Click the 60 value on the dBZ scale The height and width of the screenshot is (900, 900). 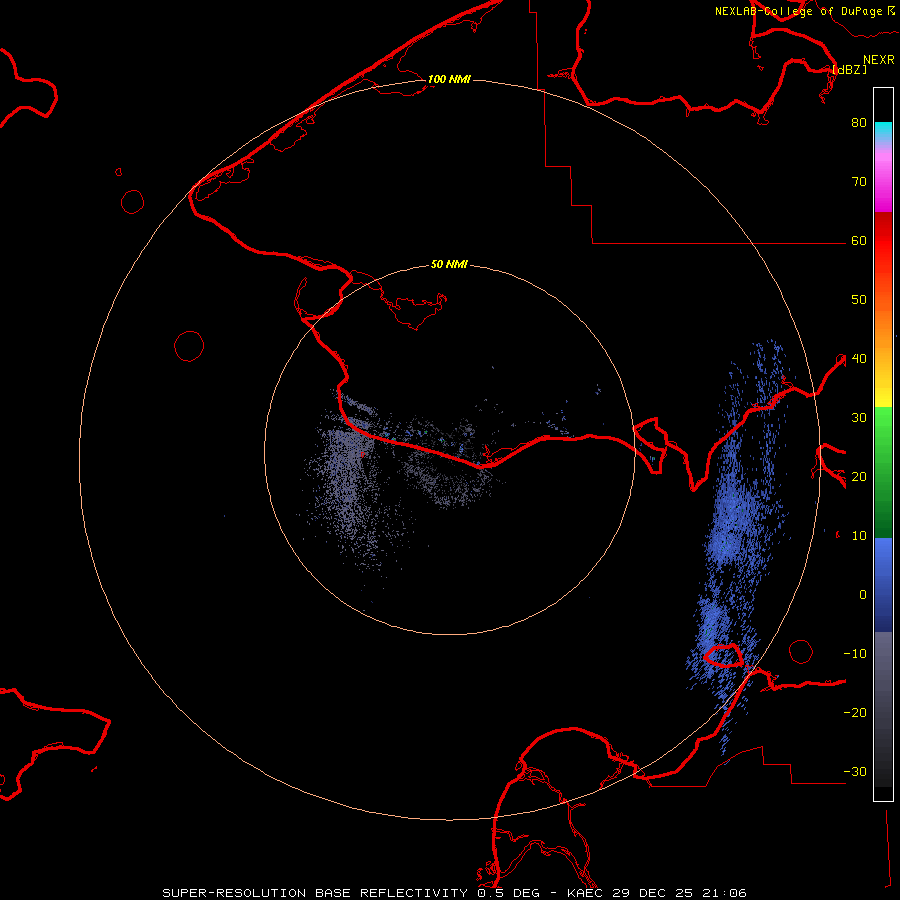(x=859, y=241)
